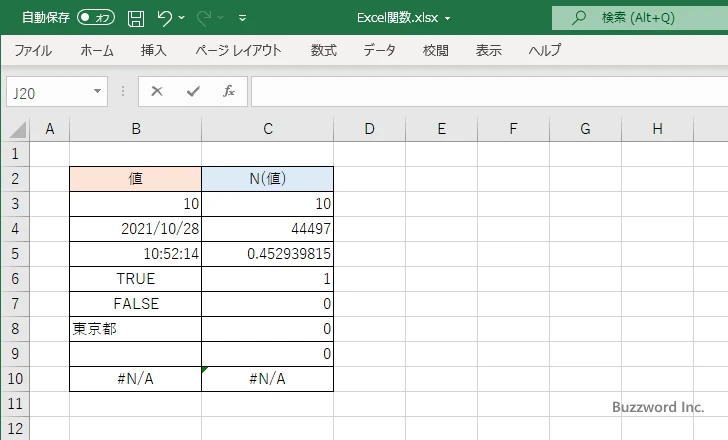The height and width of the screenshot is (440, 728).
Task: Toggle the AutoSave switch
Action: click(x=96, y=17)
